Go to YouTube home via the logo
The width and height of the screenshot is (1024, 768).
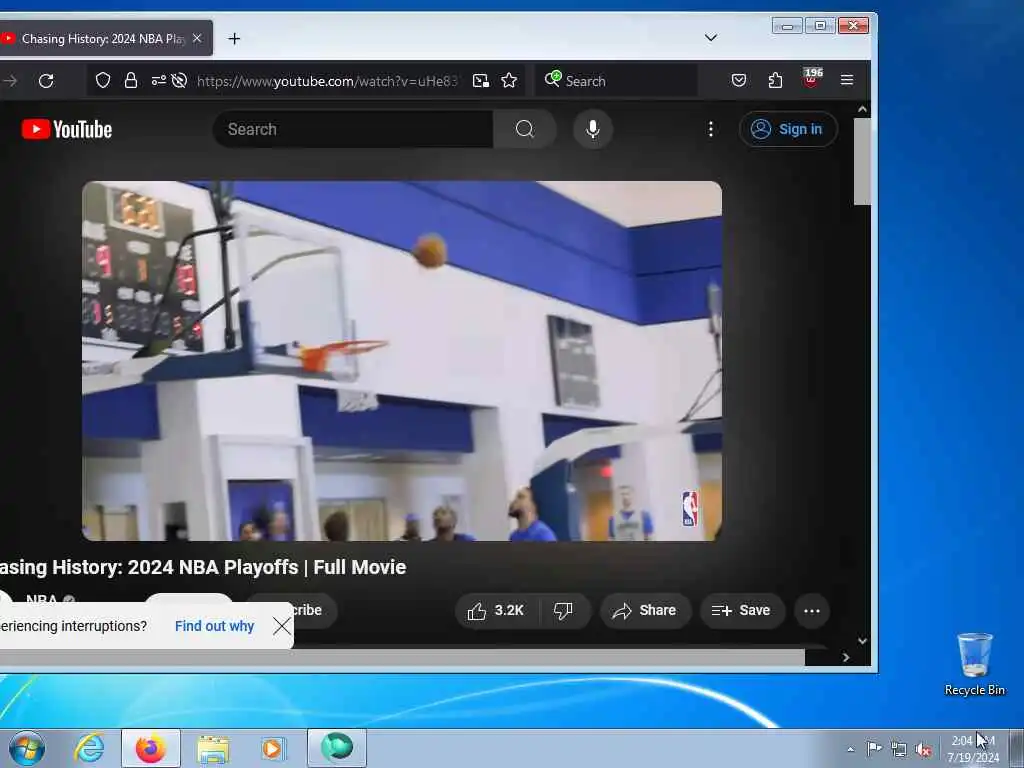point(67,129)
